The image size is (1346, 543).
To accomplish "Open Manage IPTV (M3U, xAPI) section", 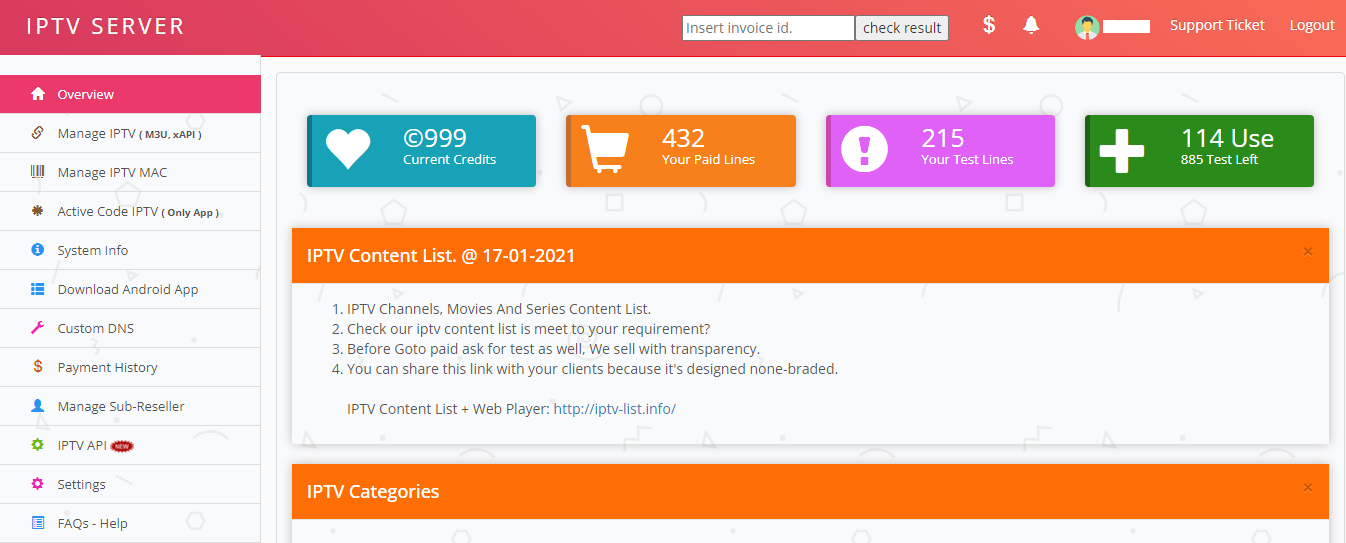I will [130, 133].
